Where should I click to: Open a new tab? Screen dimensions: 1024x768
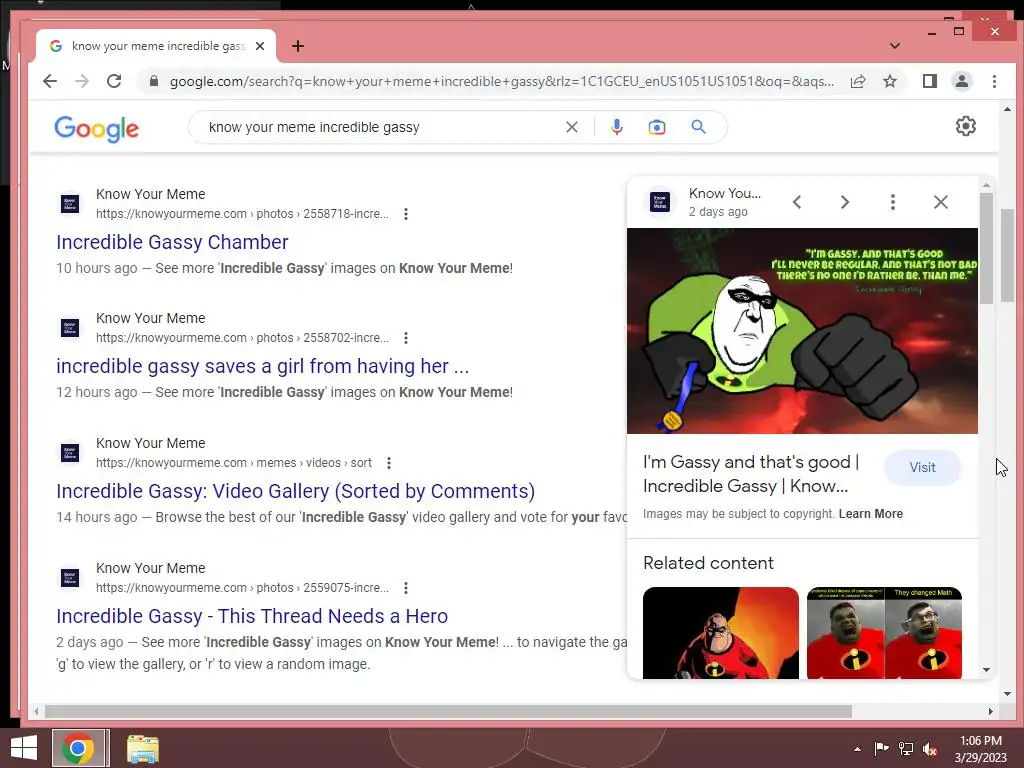[298, 46]
